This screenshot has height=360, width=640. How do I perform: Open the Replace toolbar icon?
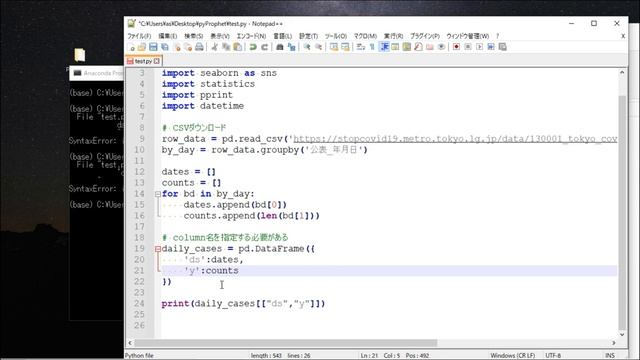point(291,47)
